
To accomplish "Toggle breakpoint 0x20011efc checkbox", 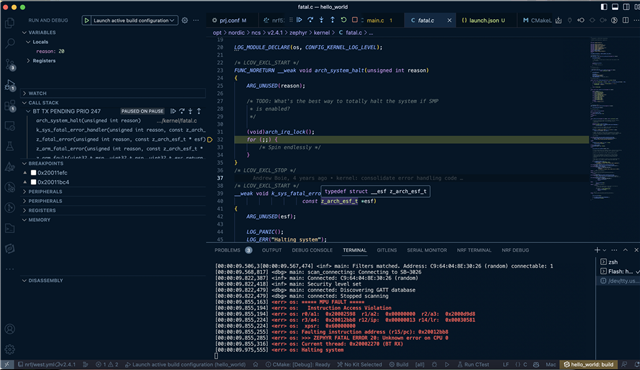I will (33, 173).
